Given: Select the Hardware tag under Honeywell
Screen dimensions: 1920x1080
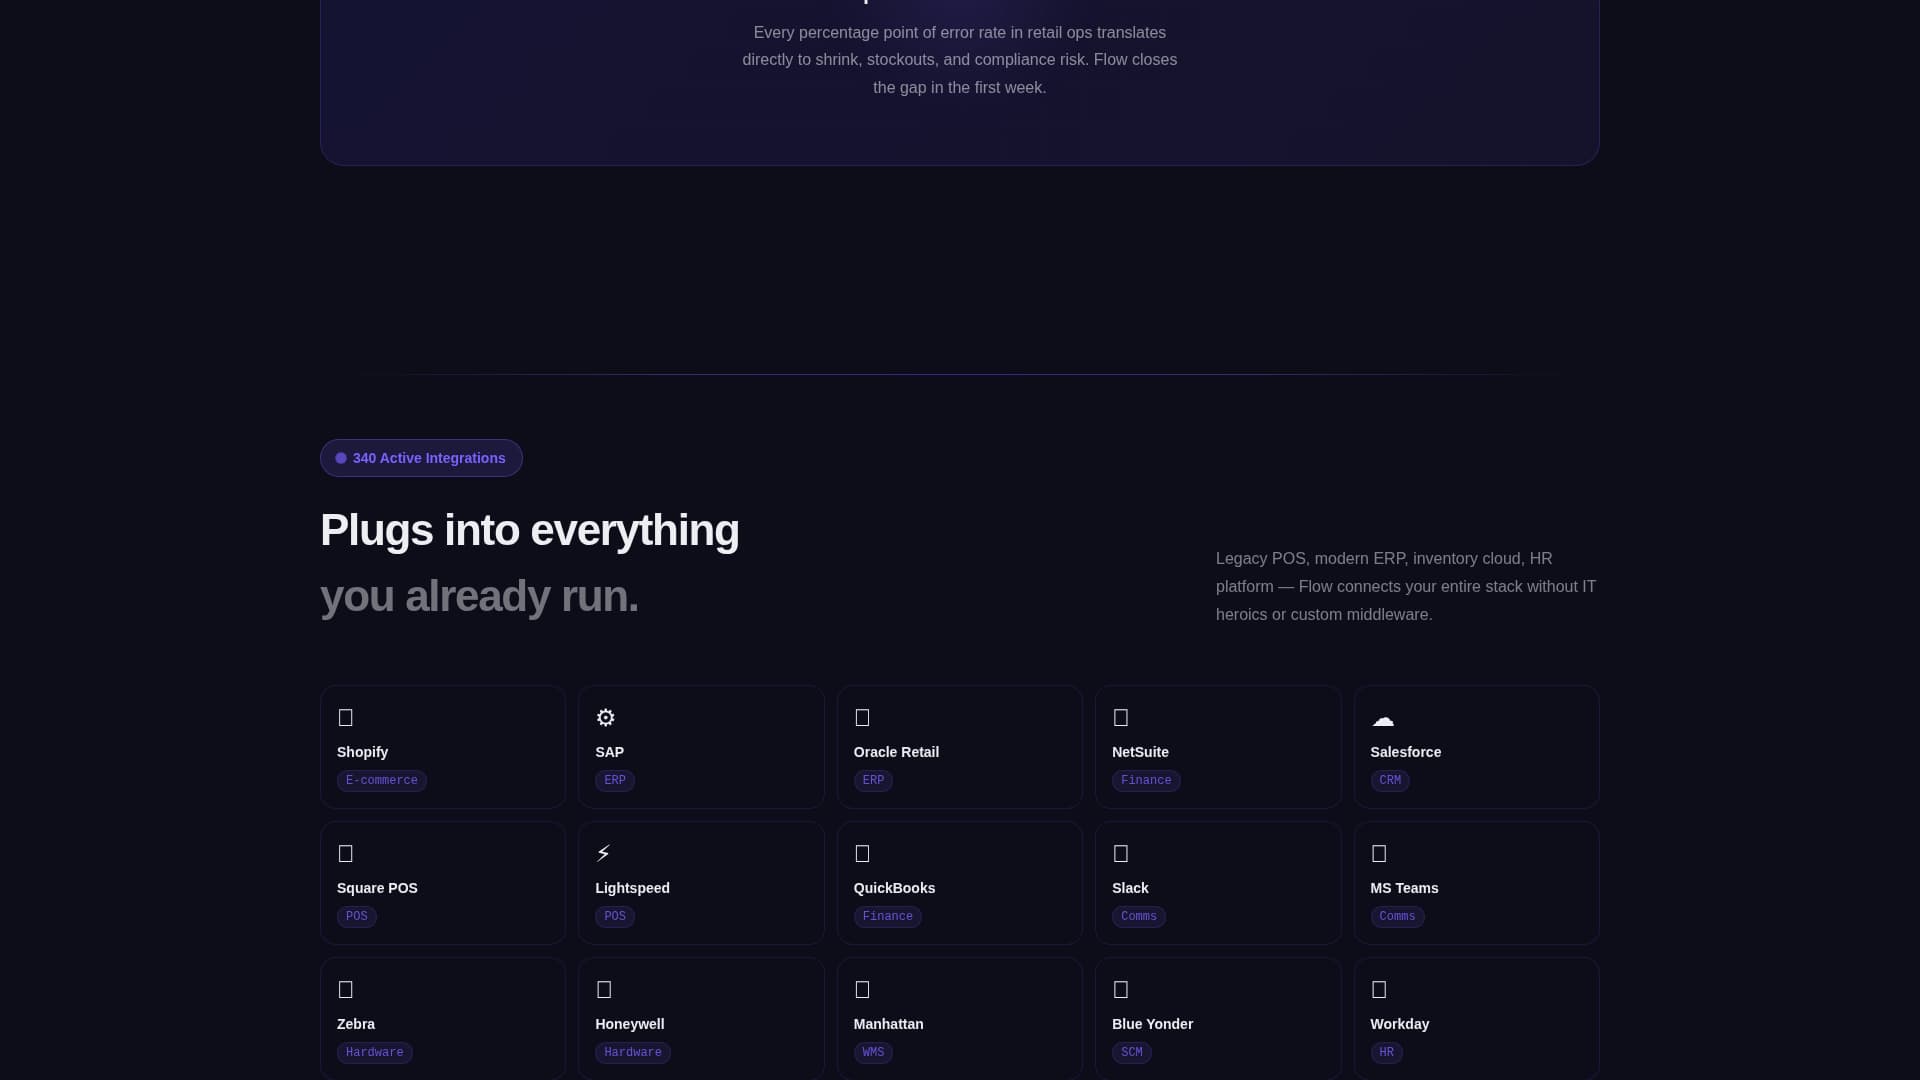Looking at the screenshot, I should [633, 1053].
